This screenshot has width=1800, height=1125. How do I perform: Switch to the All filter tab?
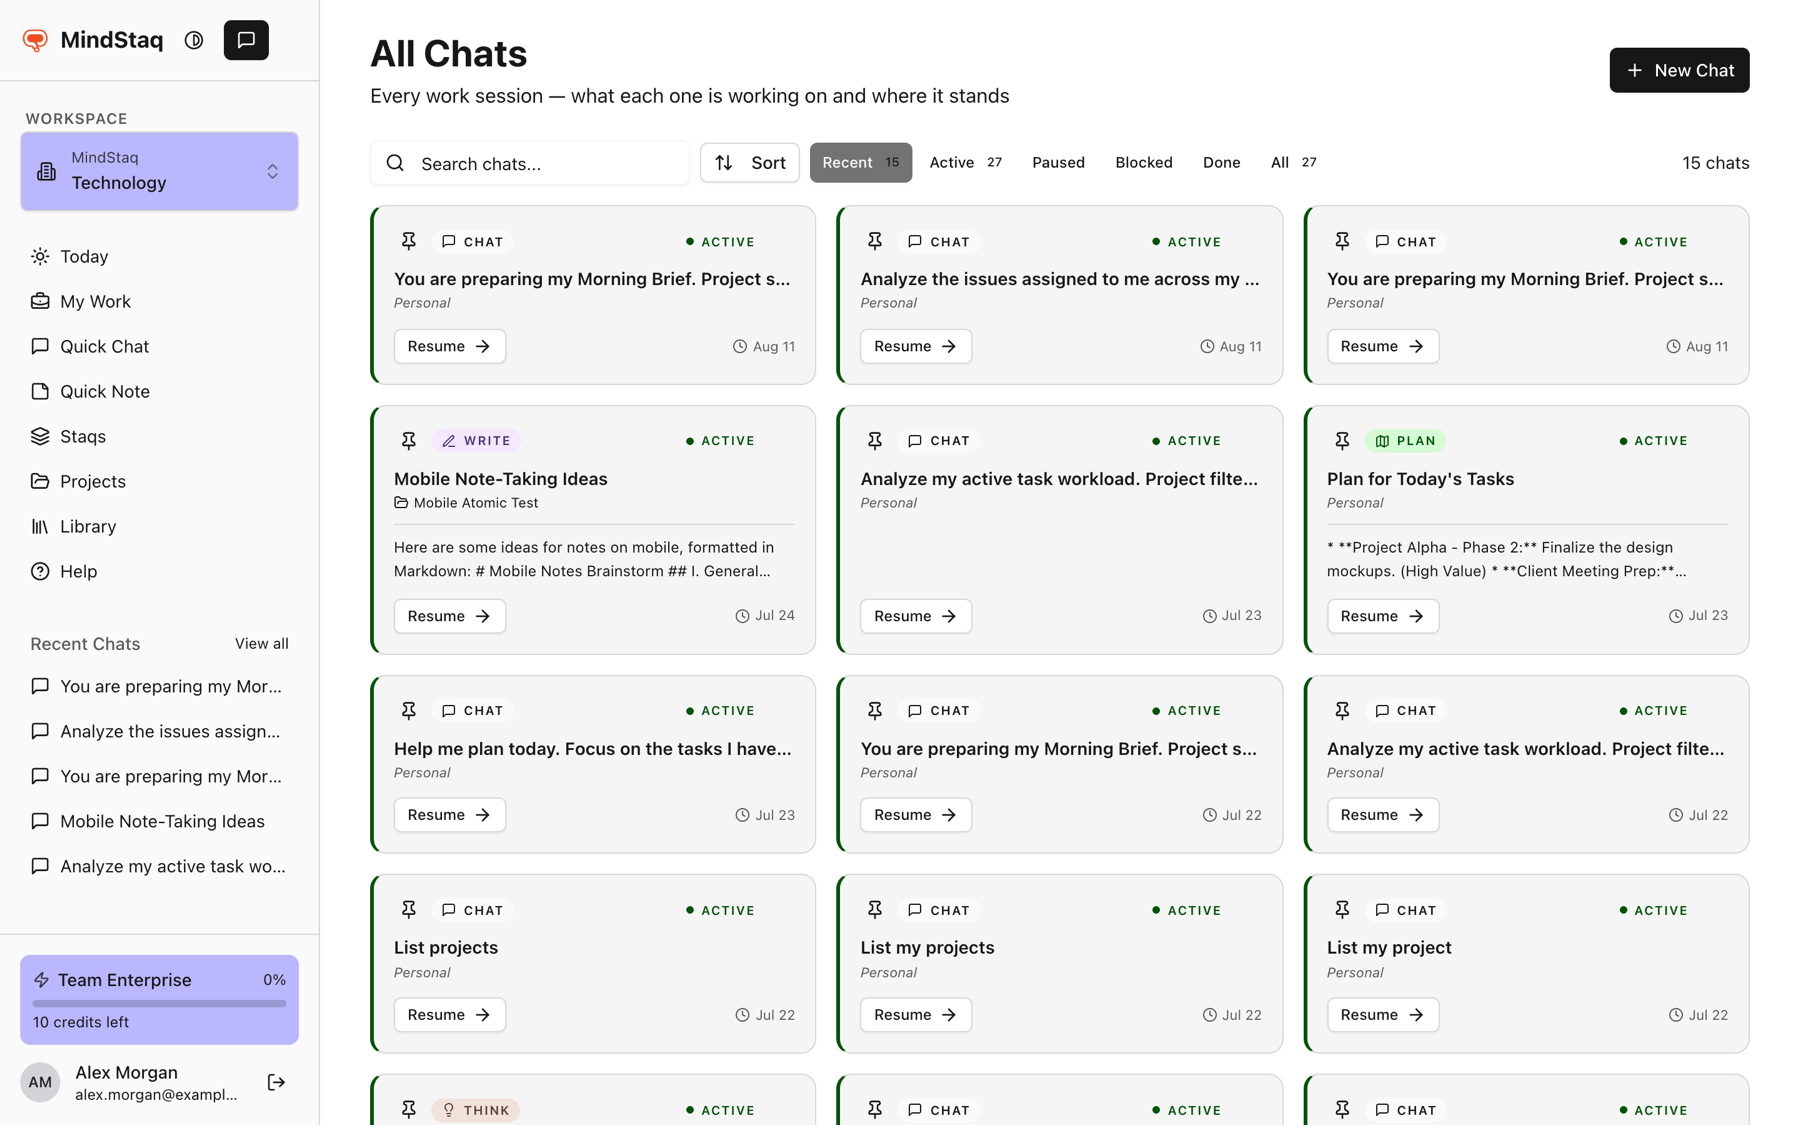coord(1294,163)
